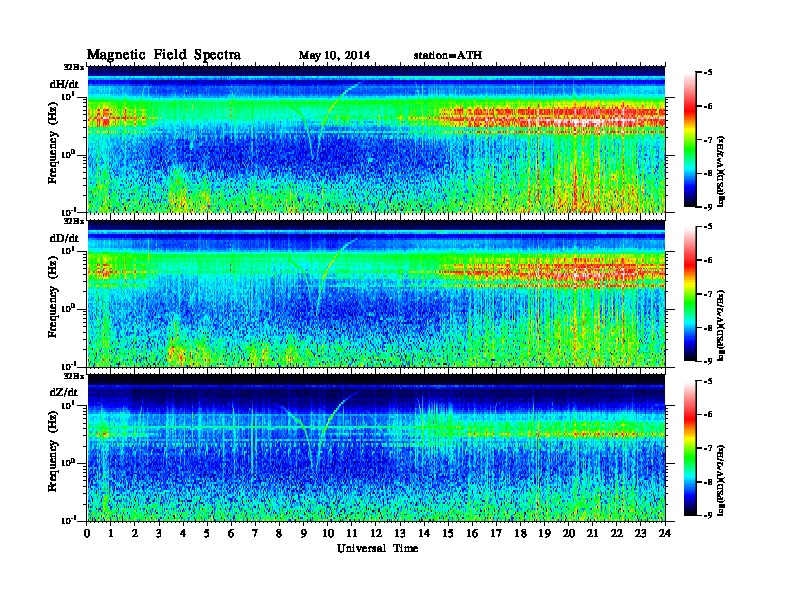Viewport: 792px width, 612px height.
Task: Click the "Universal Time" axis title
Action: [377, 548]
